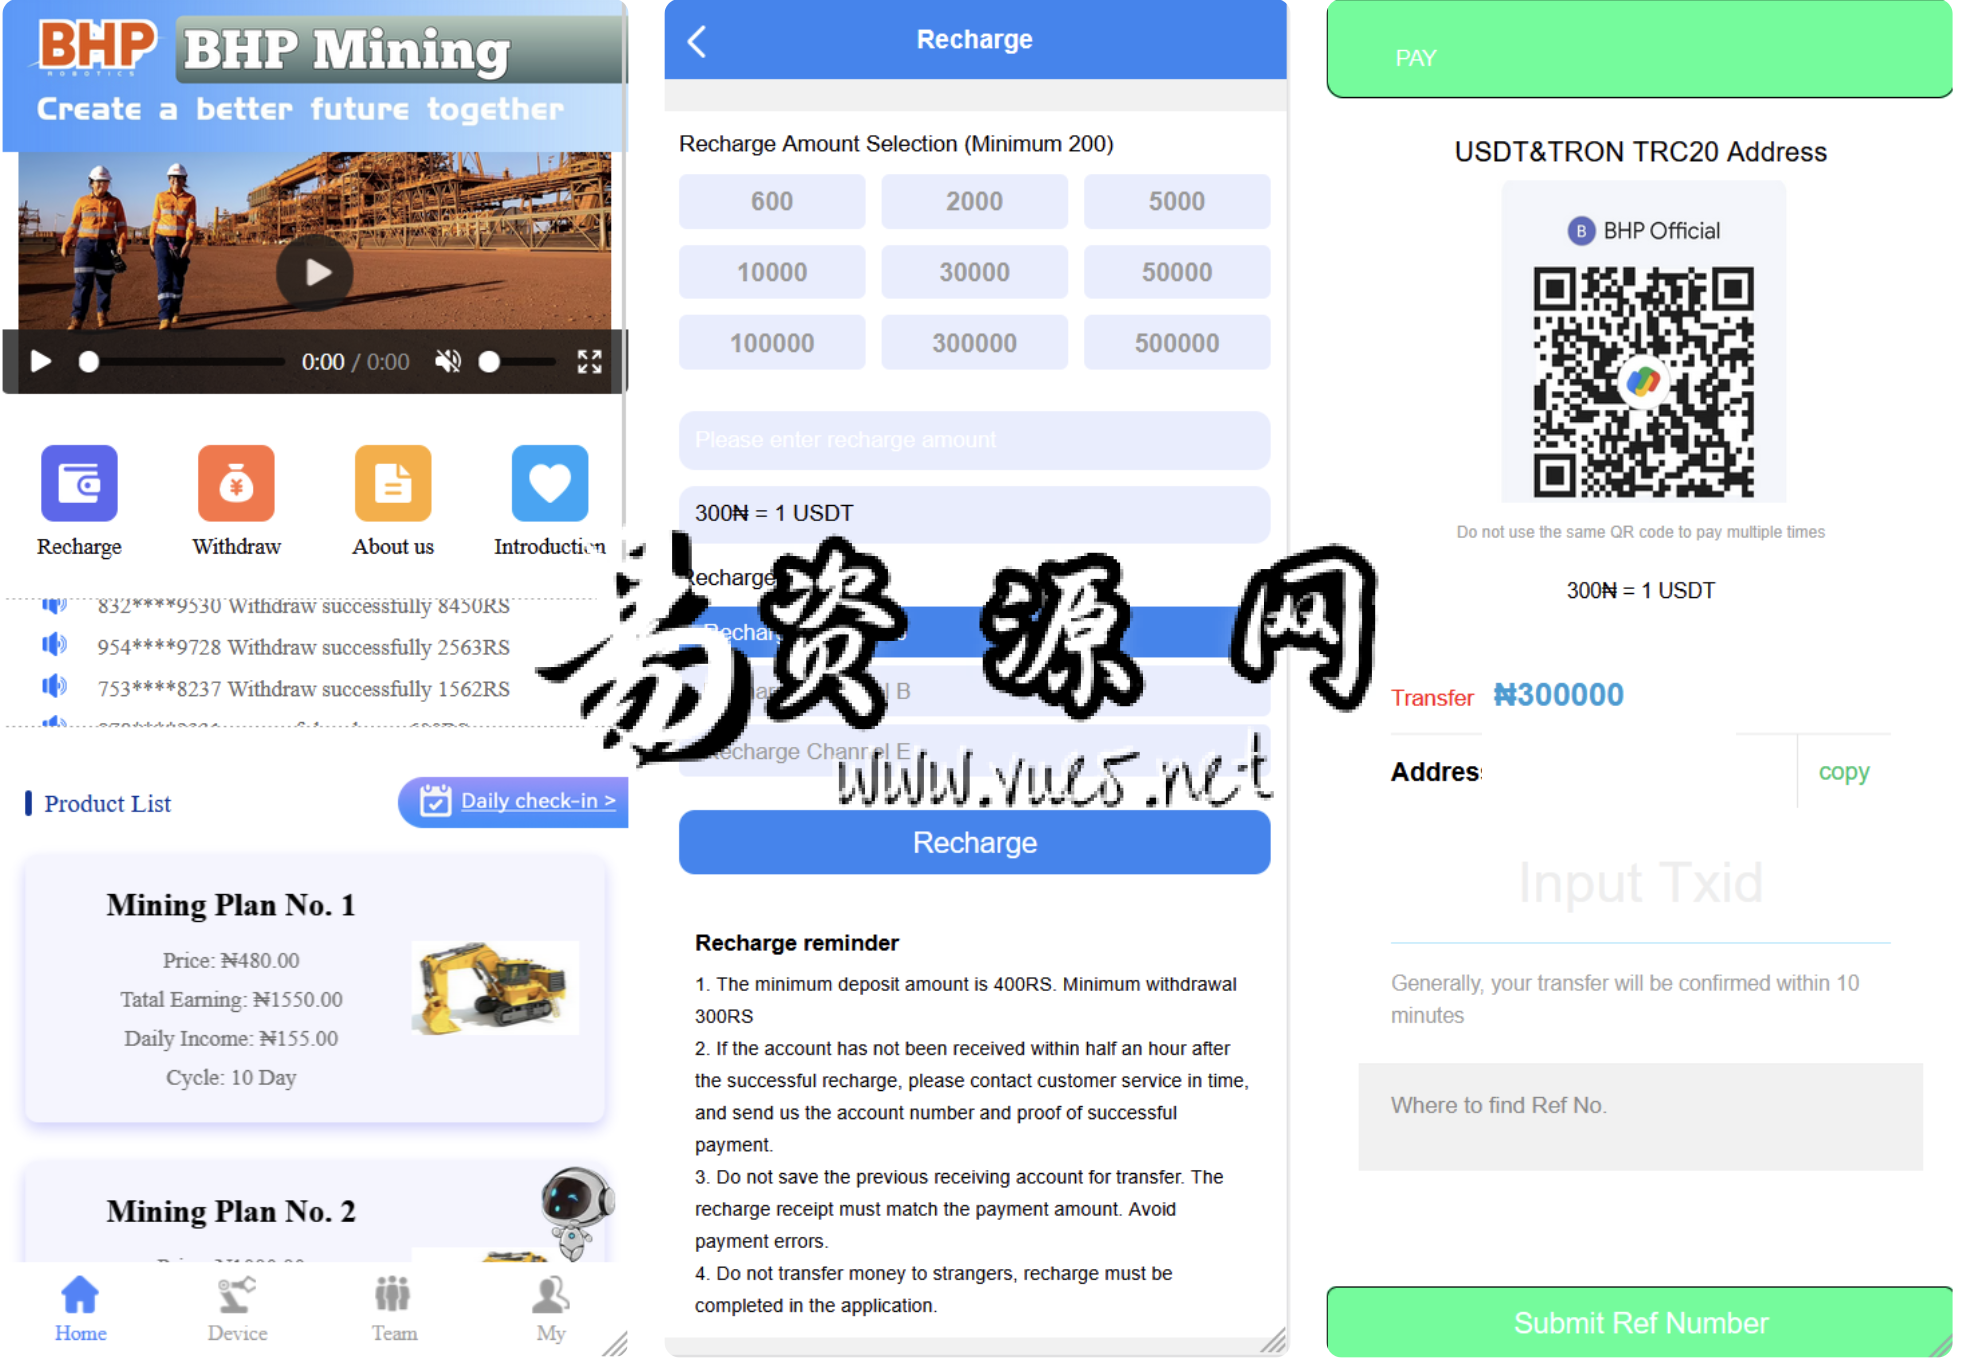Open the Introduction heart icon

550,484
